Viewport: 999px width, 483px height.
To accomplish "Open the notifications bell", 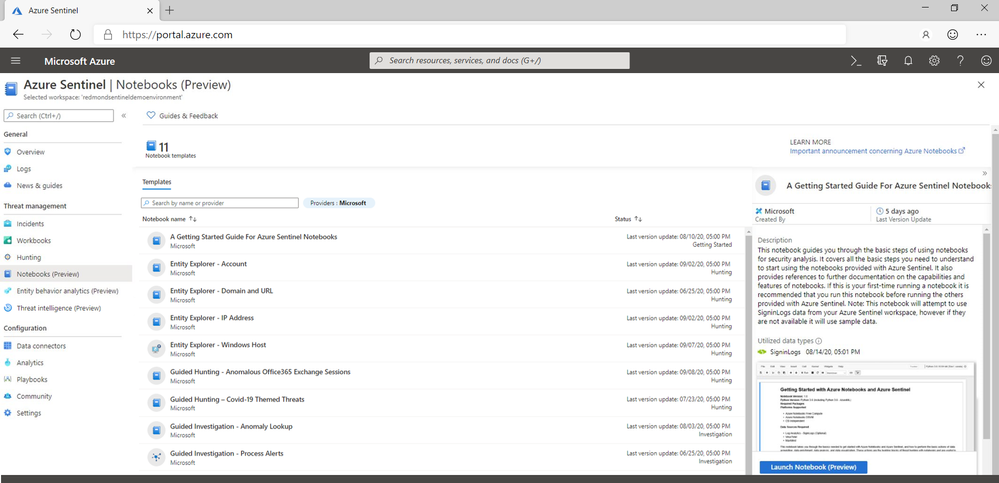I will tap(909, 61).
